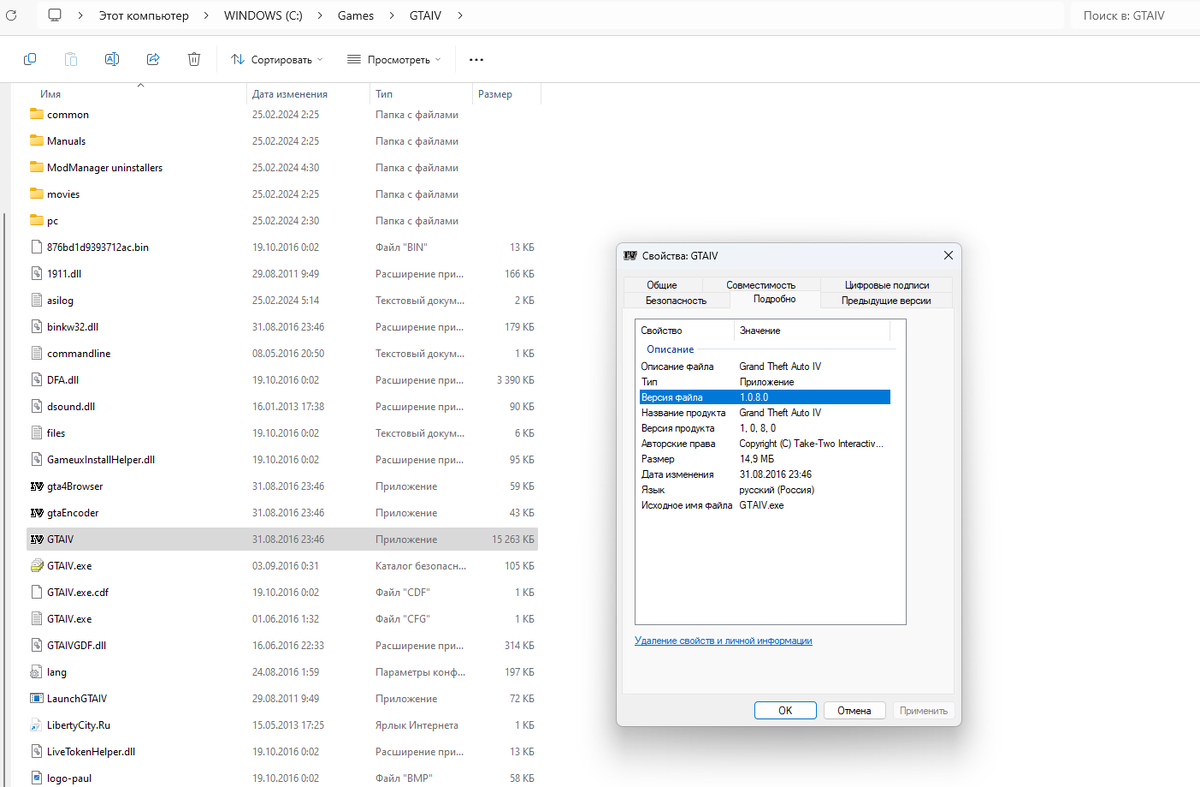Select the Авторские права property row
The width and height of the screenshot is (1200, 787).
[764, 443]
